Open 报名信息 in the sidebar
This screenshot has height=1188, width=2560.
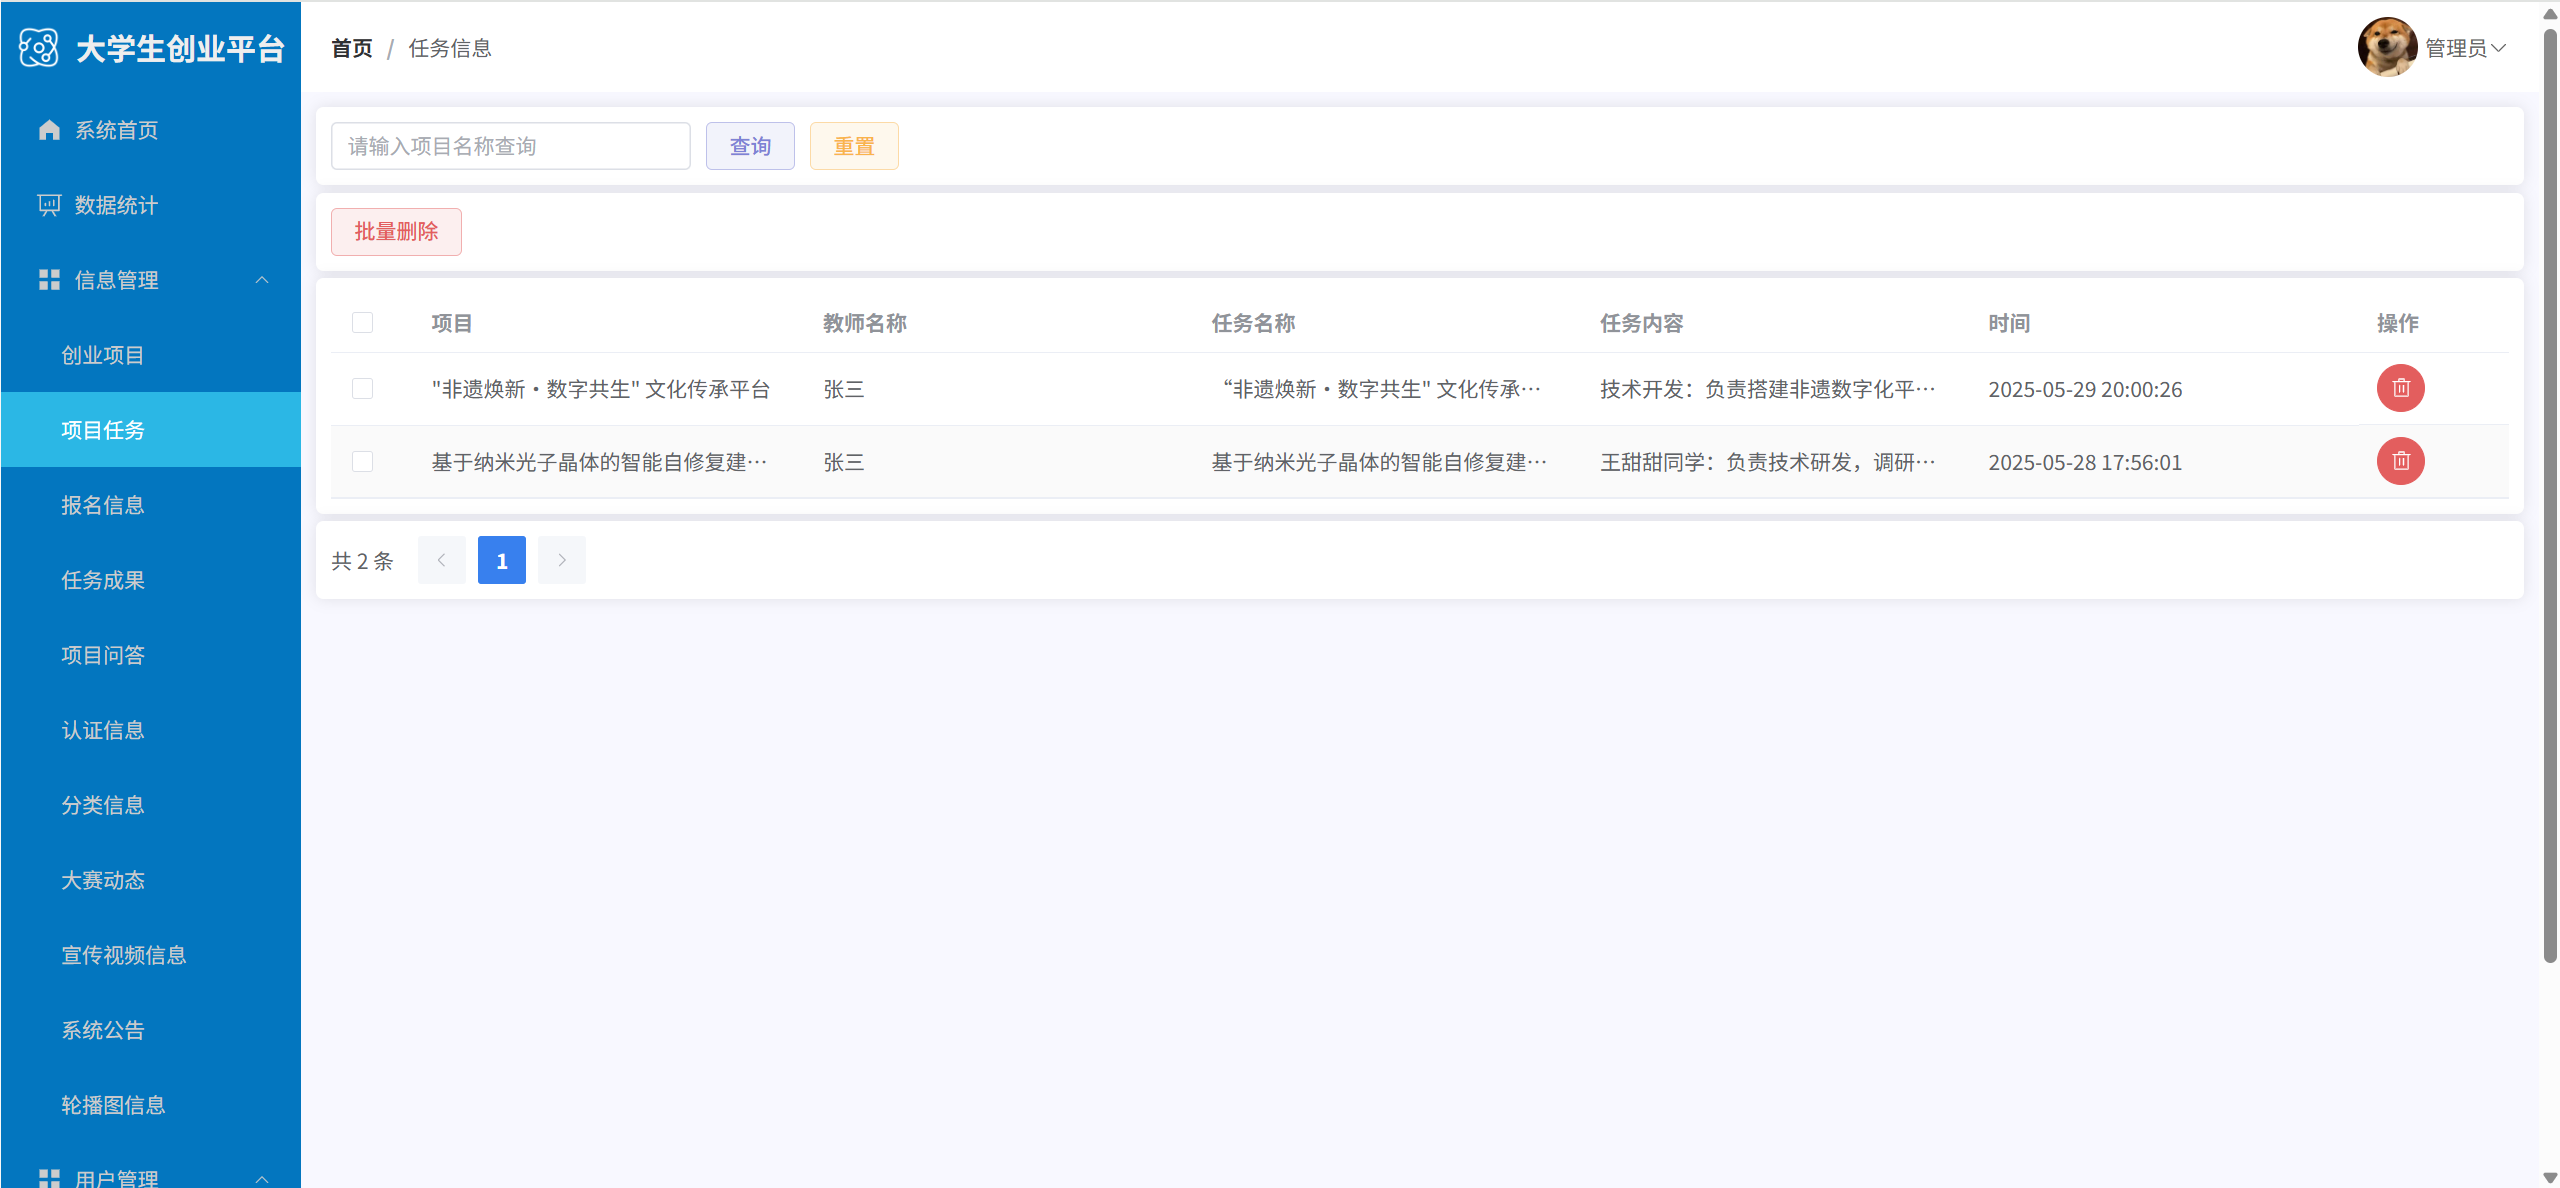tap(103, 505)
